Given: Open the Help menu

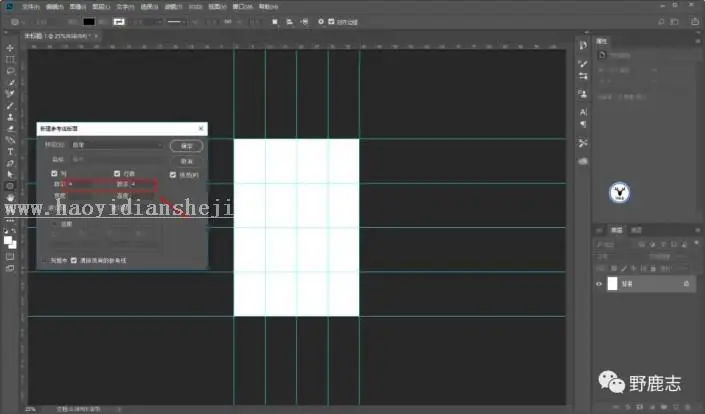Looking at the screenshot, I should click(268, 7).
